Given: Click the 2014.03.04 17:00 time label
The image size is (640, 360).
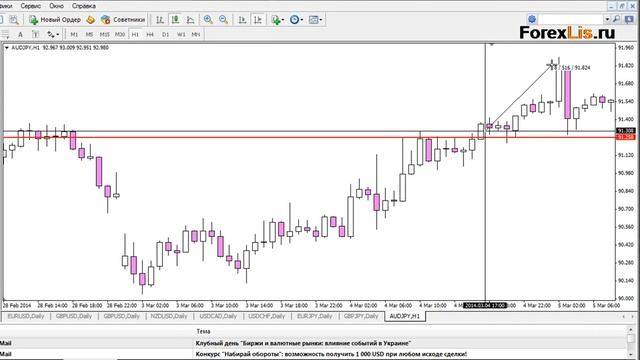Looking at the screenshot, I should (x=485, y=305).
